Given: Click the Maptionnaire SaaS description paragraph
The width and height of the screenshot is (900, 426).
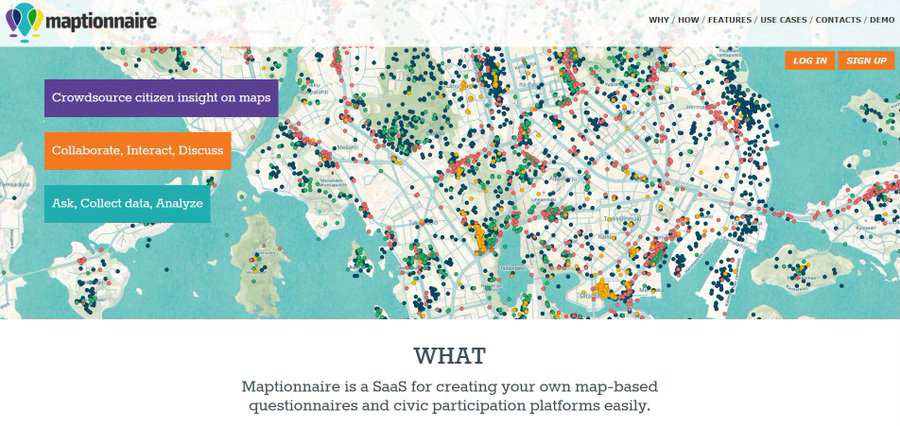Looking at the screenshot, I should (449, 396).
